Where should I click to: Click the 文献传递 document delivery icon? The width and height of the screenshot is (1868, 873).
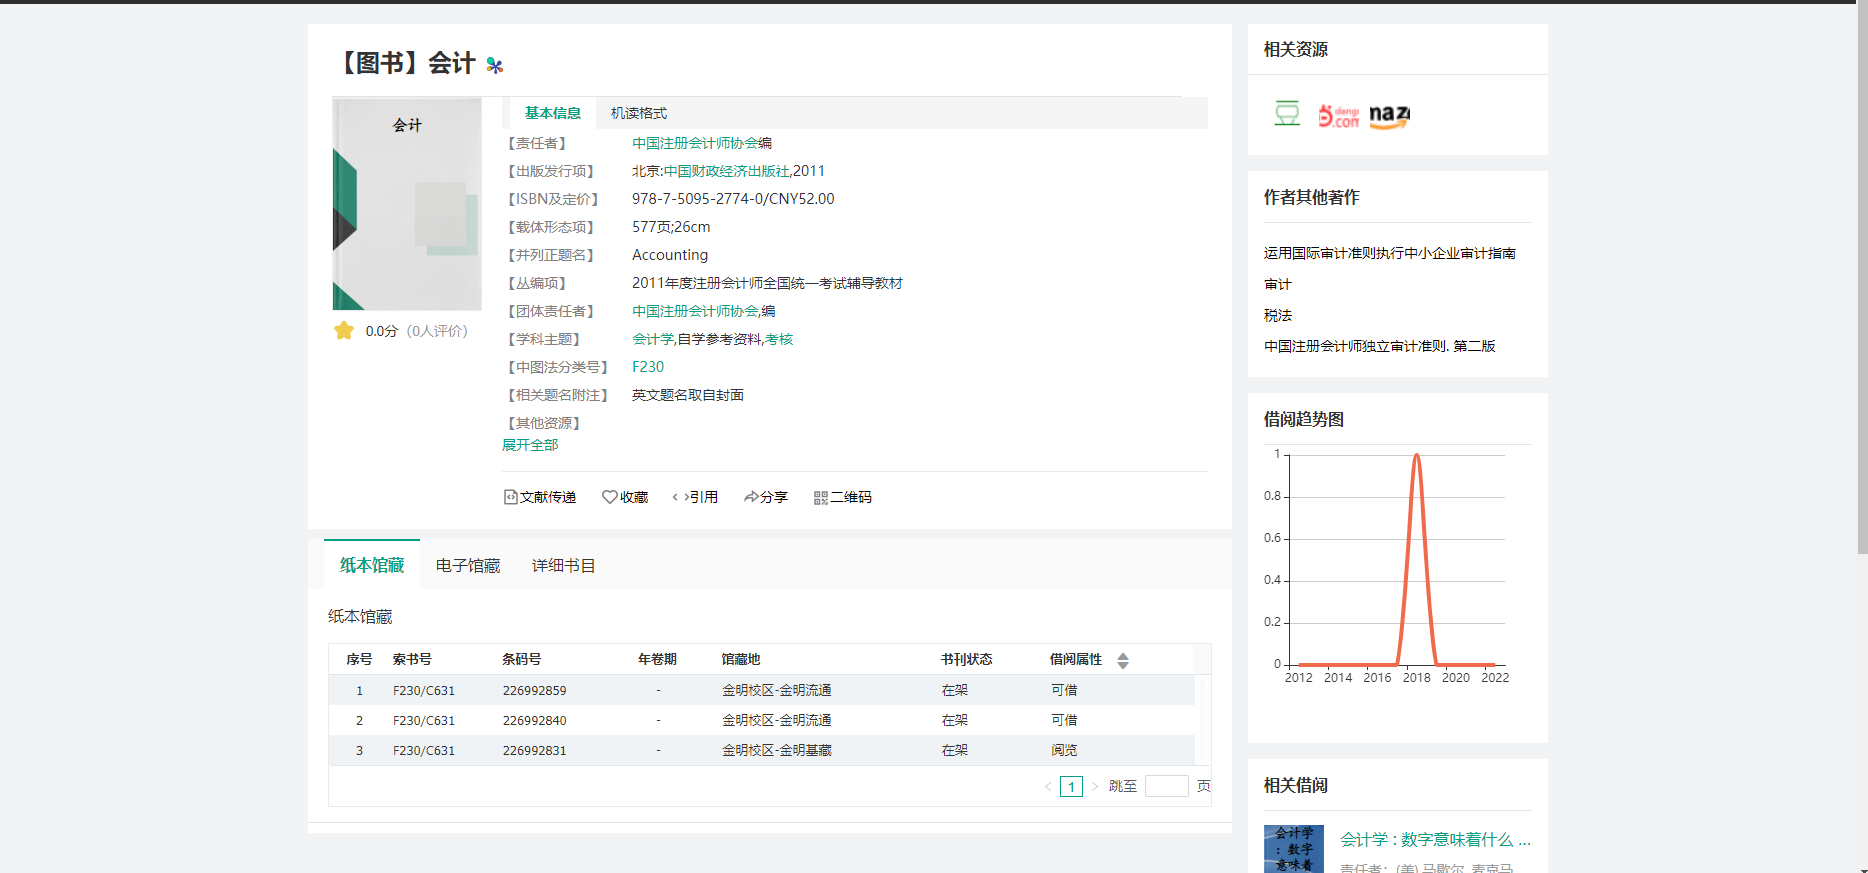click(x=510, y=497)
